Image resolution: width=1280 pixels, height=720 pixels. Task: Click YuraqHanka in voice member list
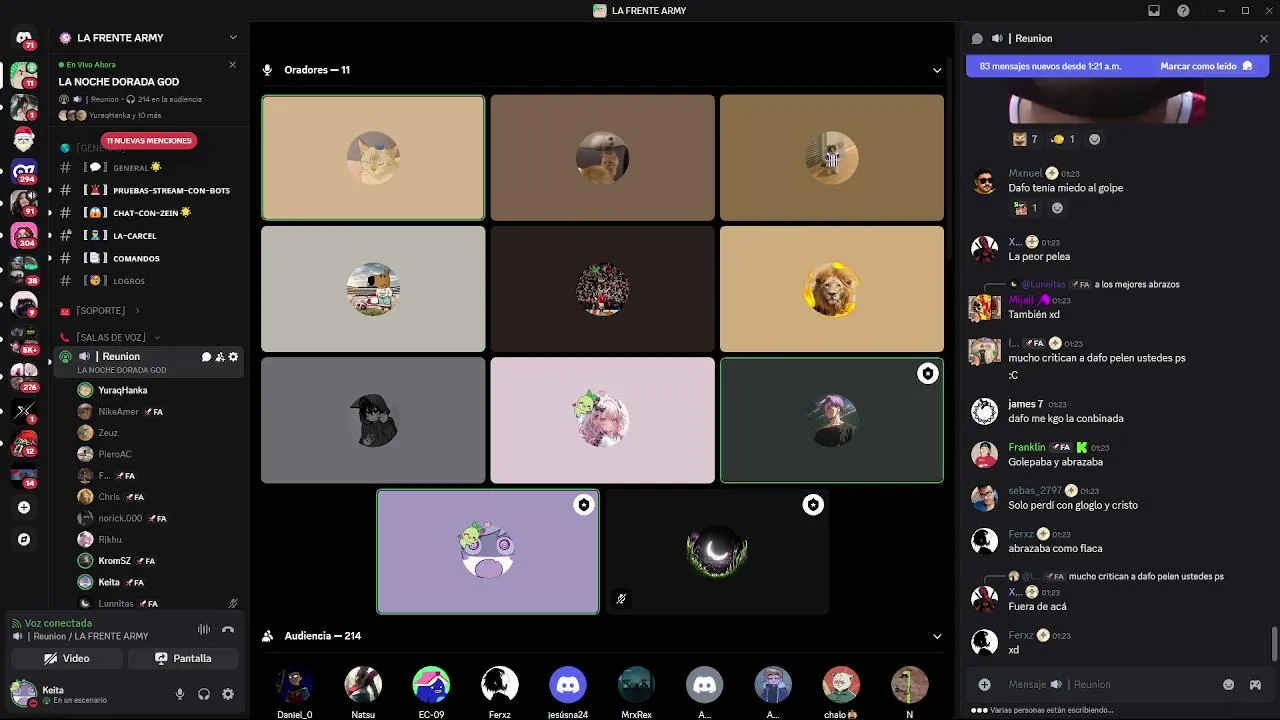122,390
